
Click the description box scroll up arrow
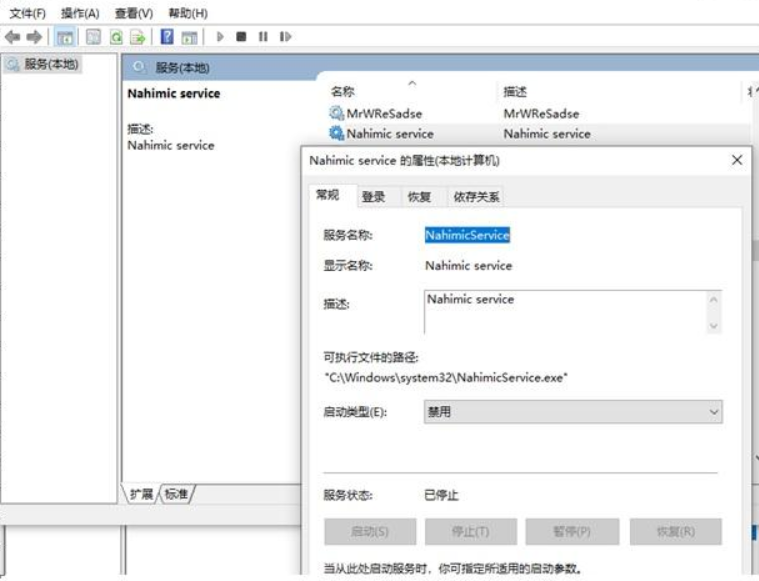tap(713, 300)
